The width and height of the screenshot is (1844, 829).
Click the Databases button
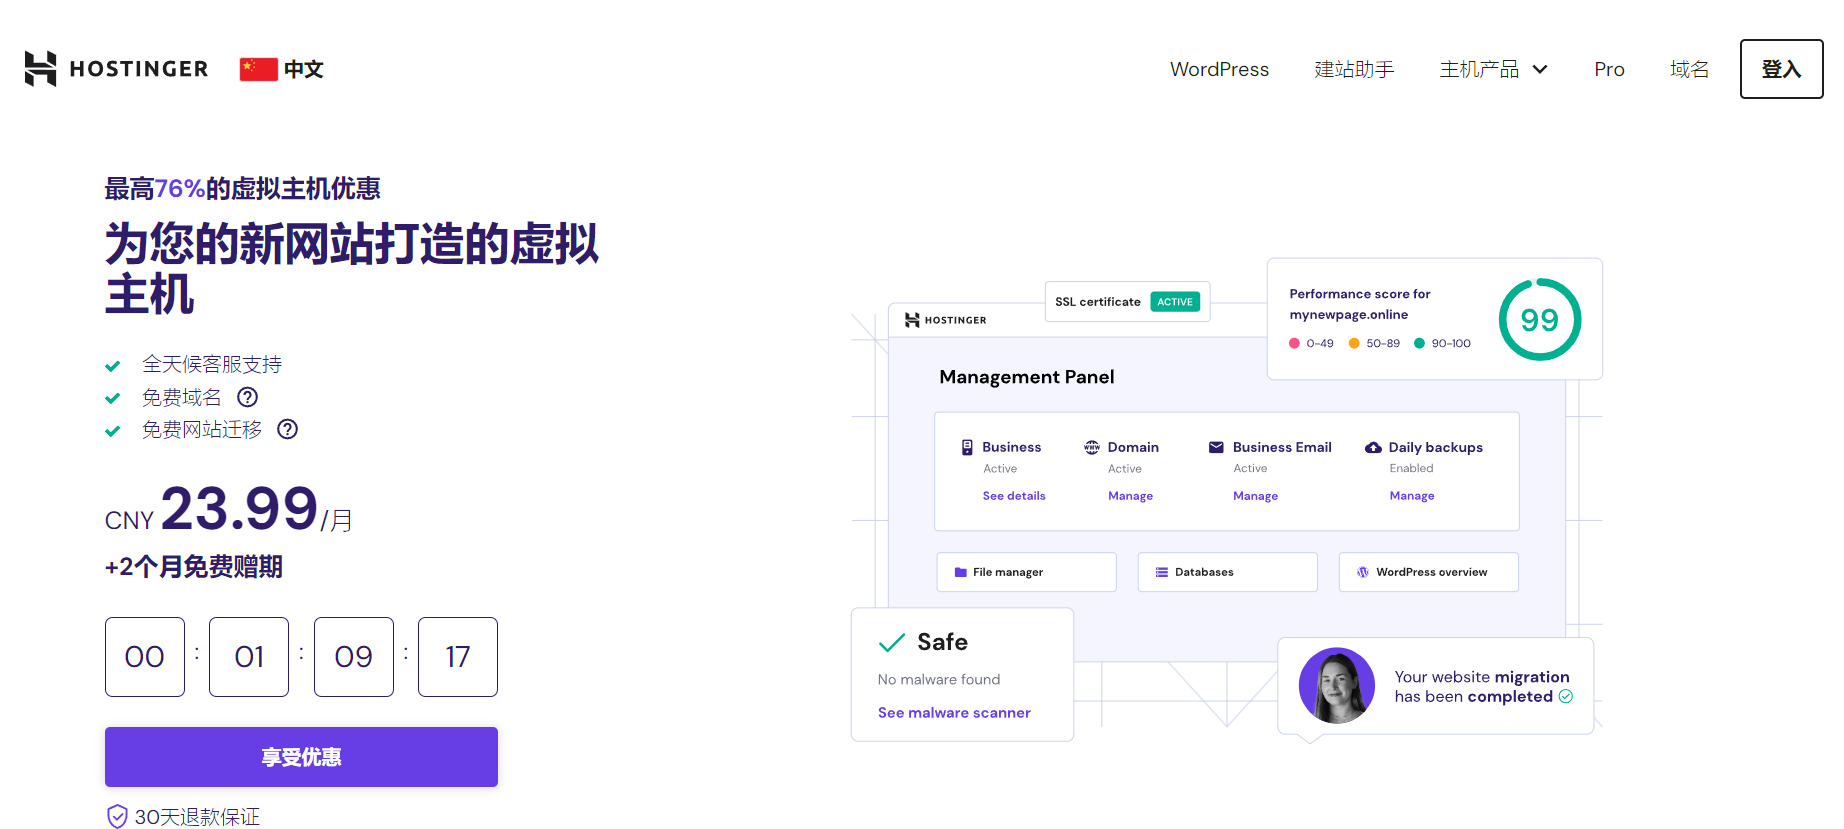(x=1227, y=572)
